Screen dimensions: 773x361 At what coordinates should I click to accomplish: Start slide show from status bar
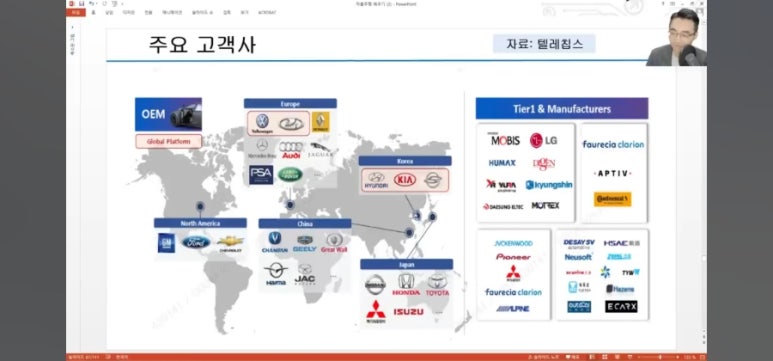click(630, 357)
